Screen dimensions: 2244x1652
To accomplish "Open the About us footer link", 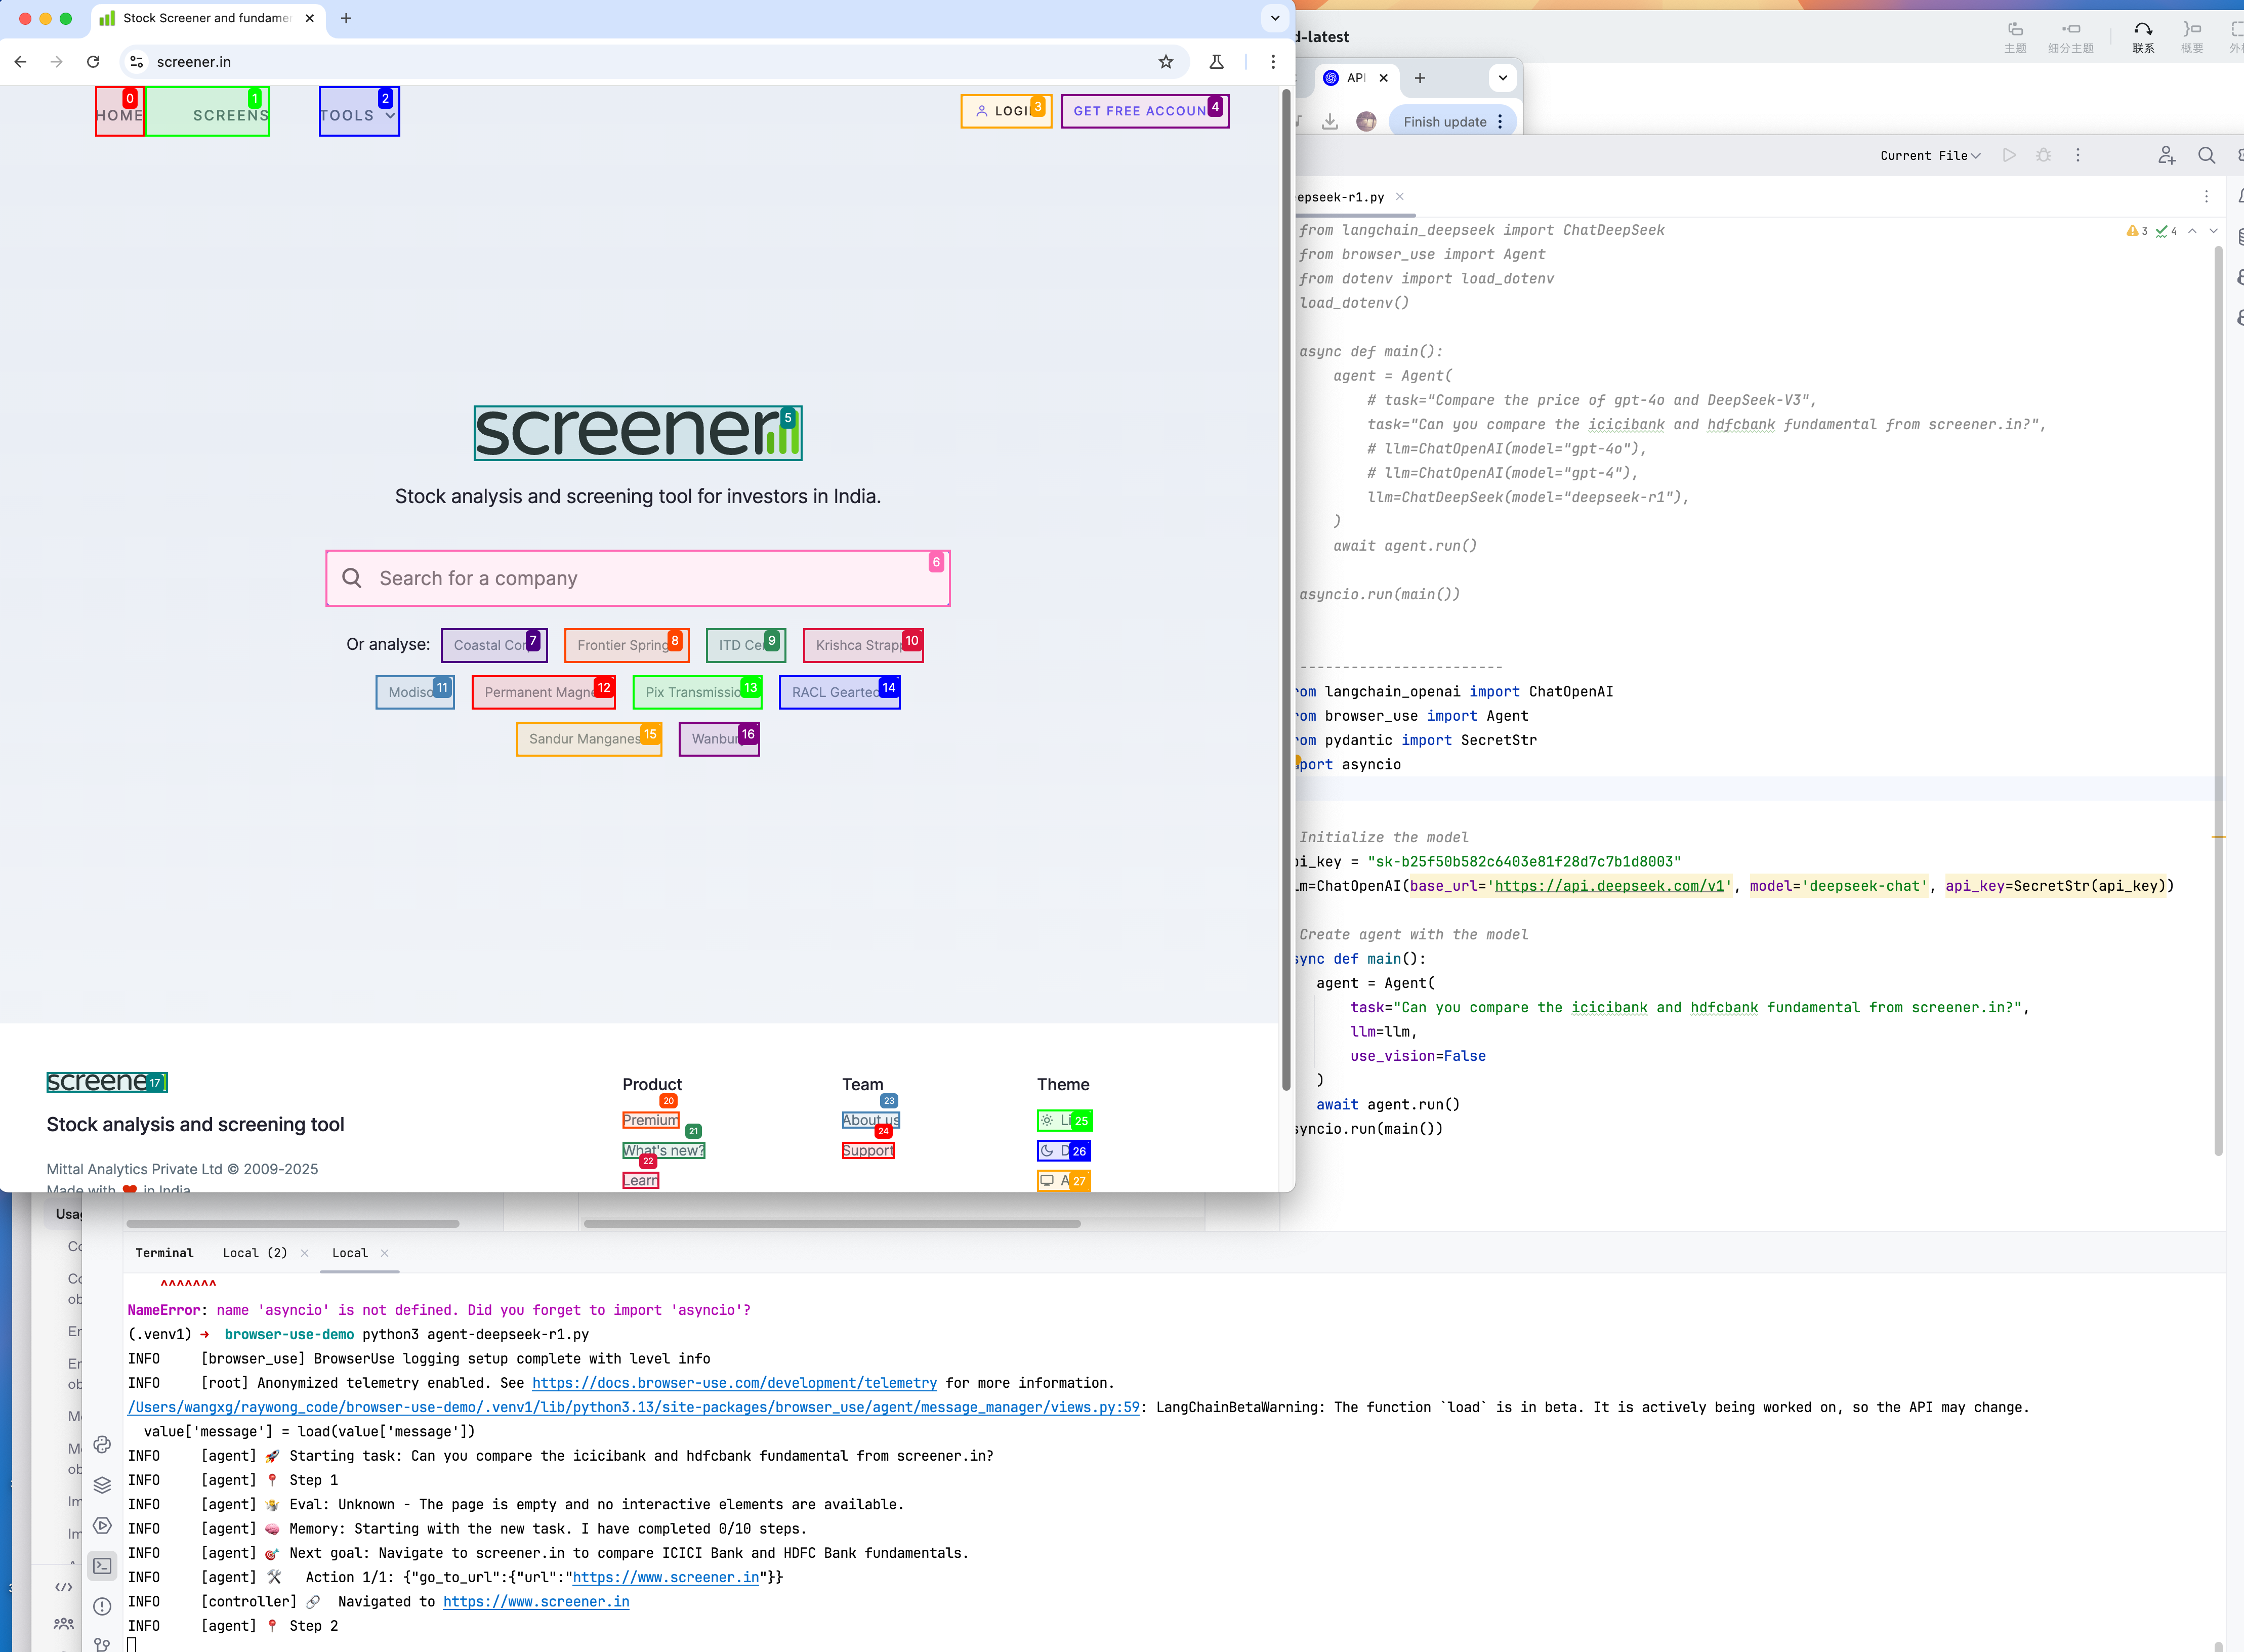I will [x=871, y=1121].
